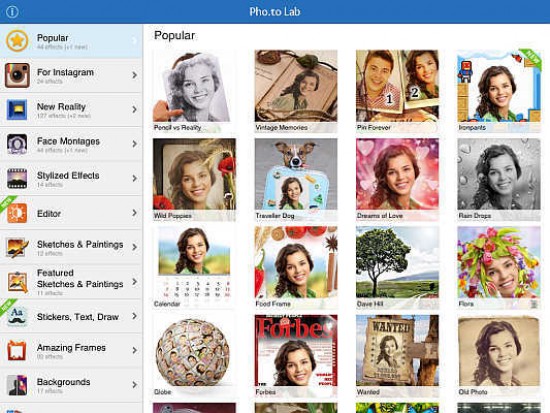The image size is (550, 413).
Task: Choose the Pencil vs Reality effect
Action: click(194, 91)
